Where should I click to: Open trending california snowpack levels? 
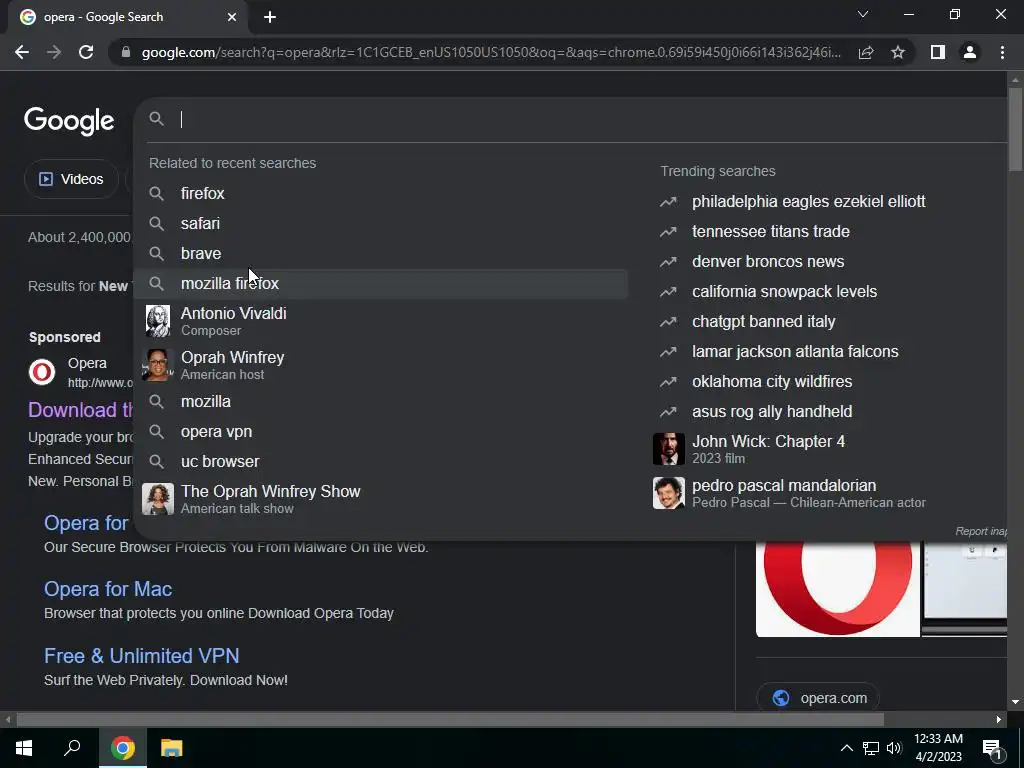[784, 291]
